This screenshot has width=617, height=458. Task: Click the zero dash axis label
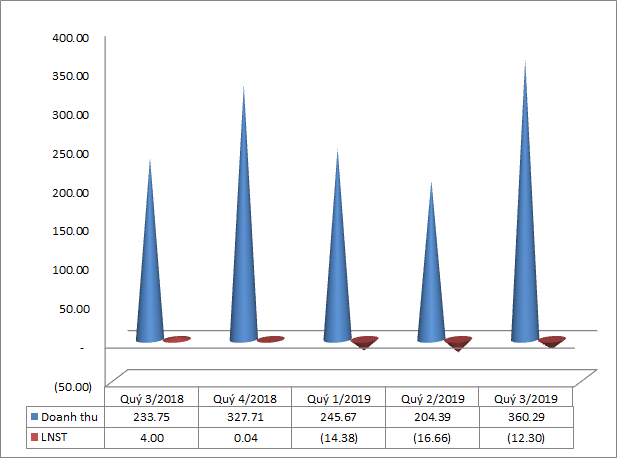(x=82, y=348)
